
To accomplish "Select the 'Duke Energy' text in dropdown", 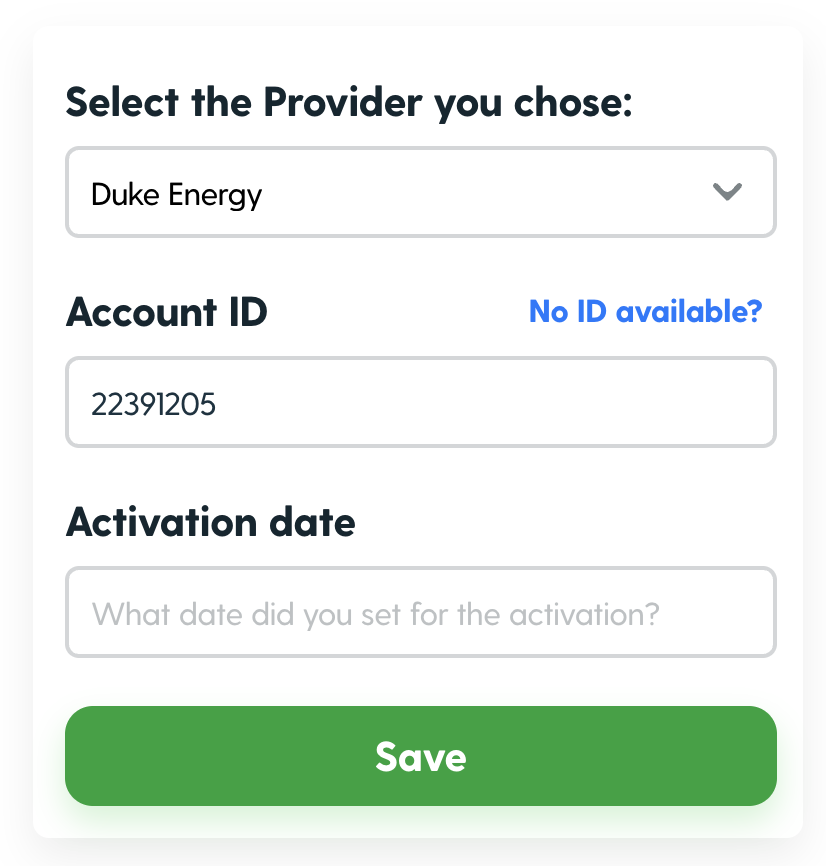I will coord(176,195).
